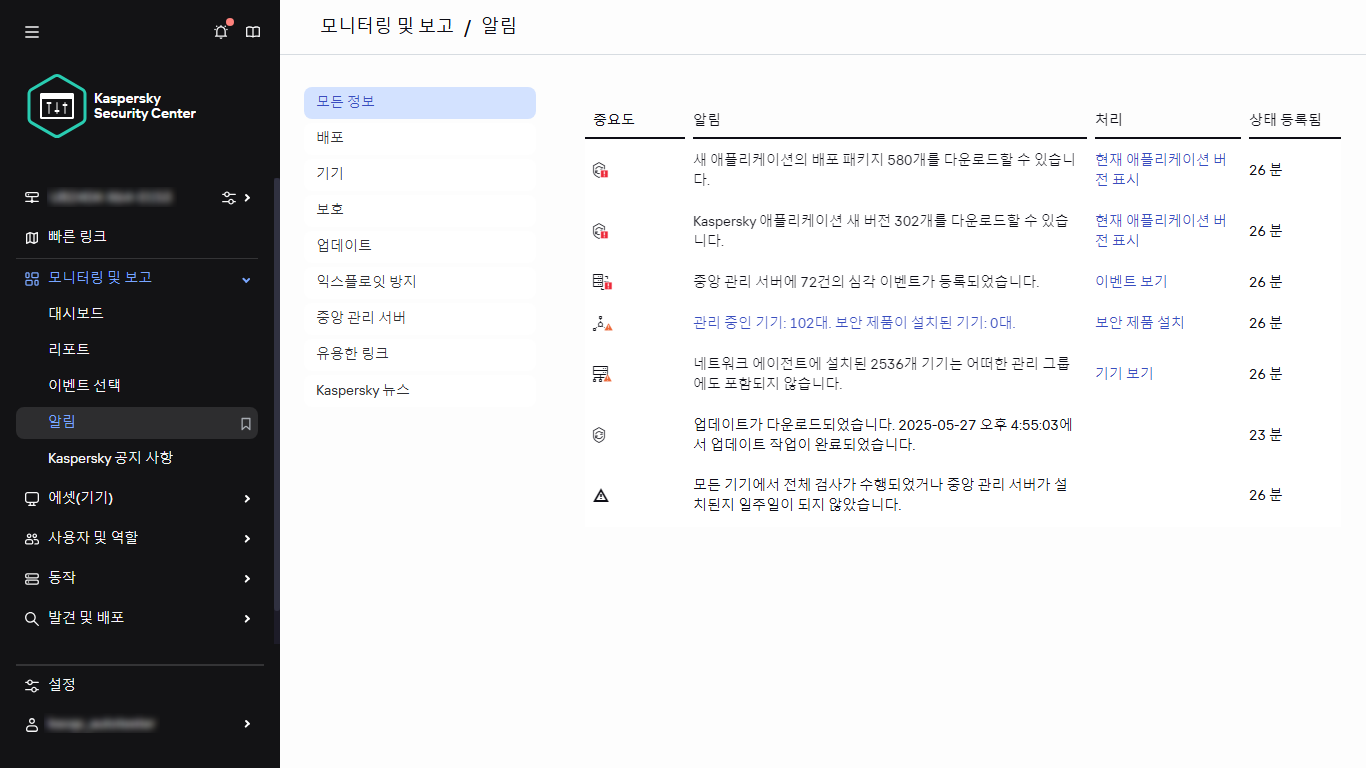This screenshot has width=1366, height=768.
Task: Open 빠른 링크 from the sidebar
Action: pos(74,238)
